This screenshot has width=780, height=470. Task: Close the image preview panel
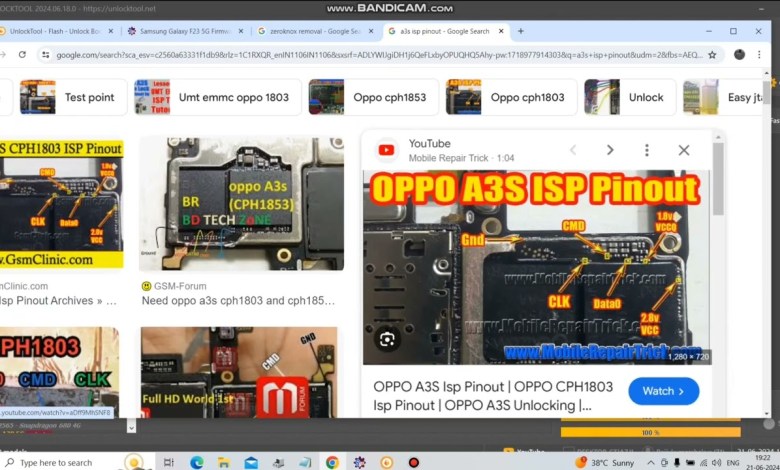684,150
